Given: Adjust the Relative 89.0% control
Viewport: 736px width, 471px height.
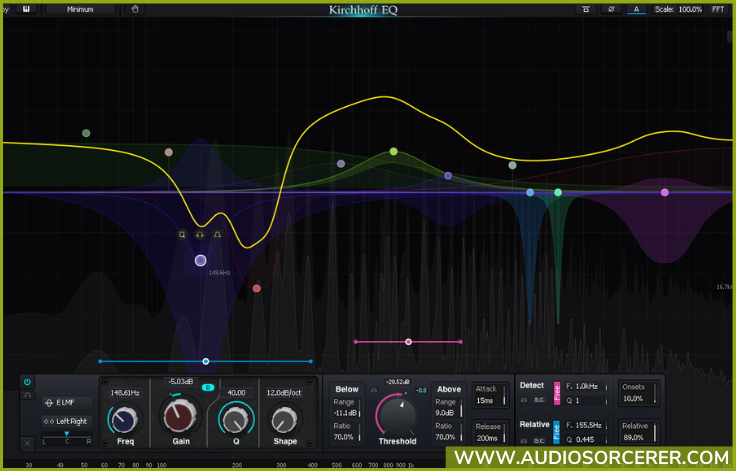Looking at the screenshot, I should [638, 432].
